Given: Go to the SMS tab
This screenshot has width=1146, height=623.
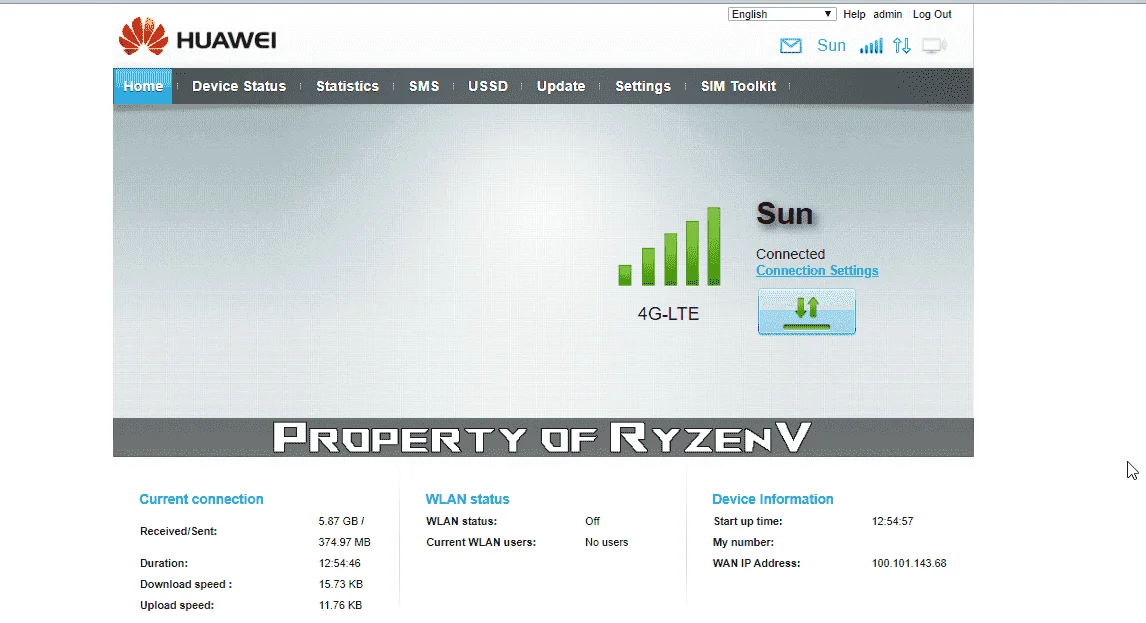Looking at the screenshot, I should [424, 86].
